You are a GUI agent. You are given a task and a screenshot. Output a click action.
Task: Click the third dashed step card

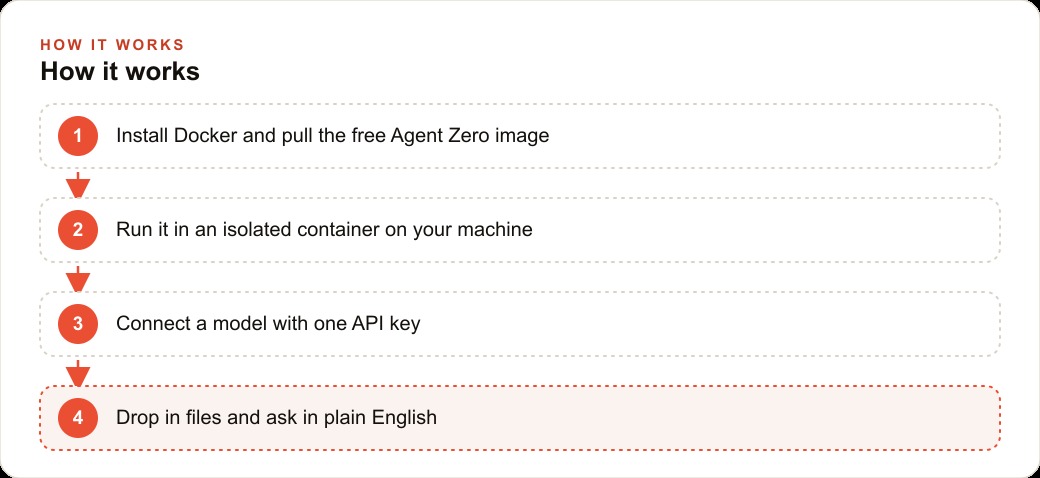tap(520, 324)
